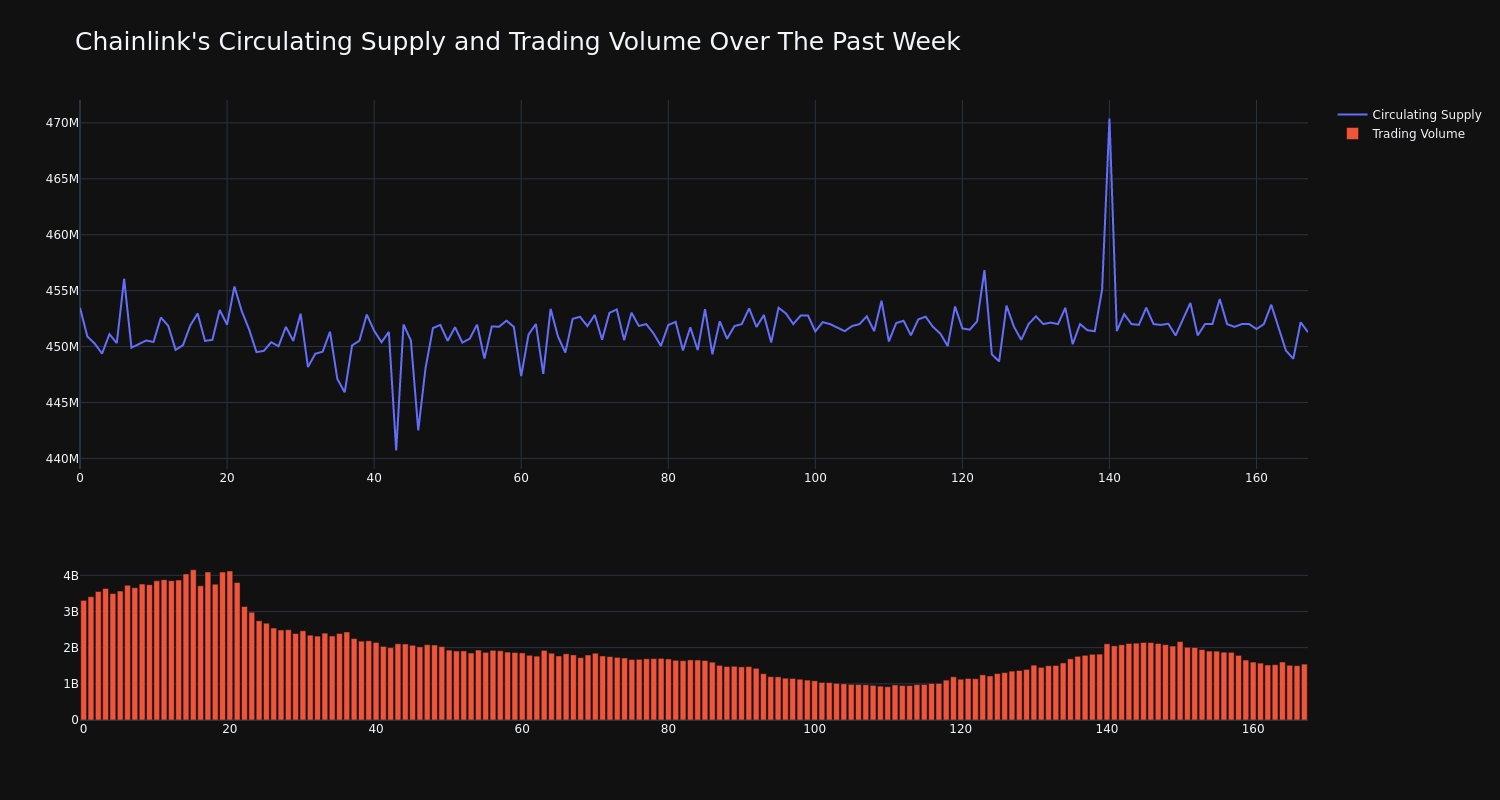The image size is (1500, 800).
Task: Click x-axis label 140 on the supply chart
Action: click(1109, 478)
